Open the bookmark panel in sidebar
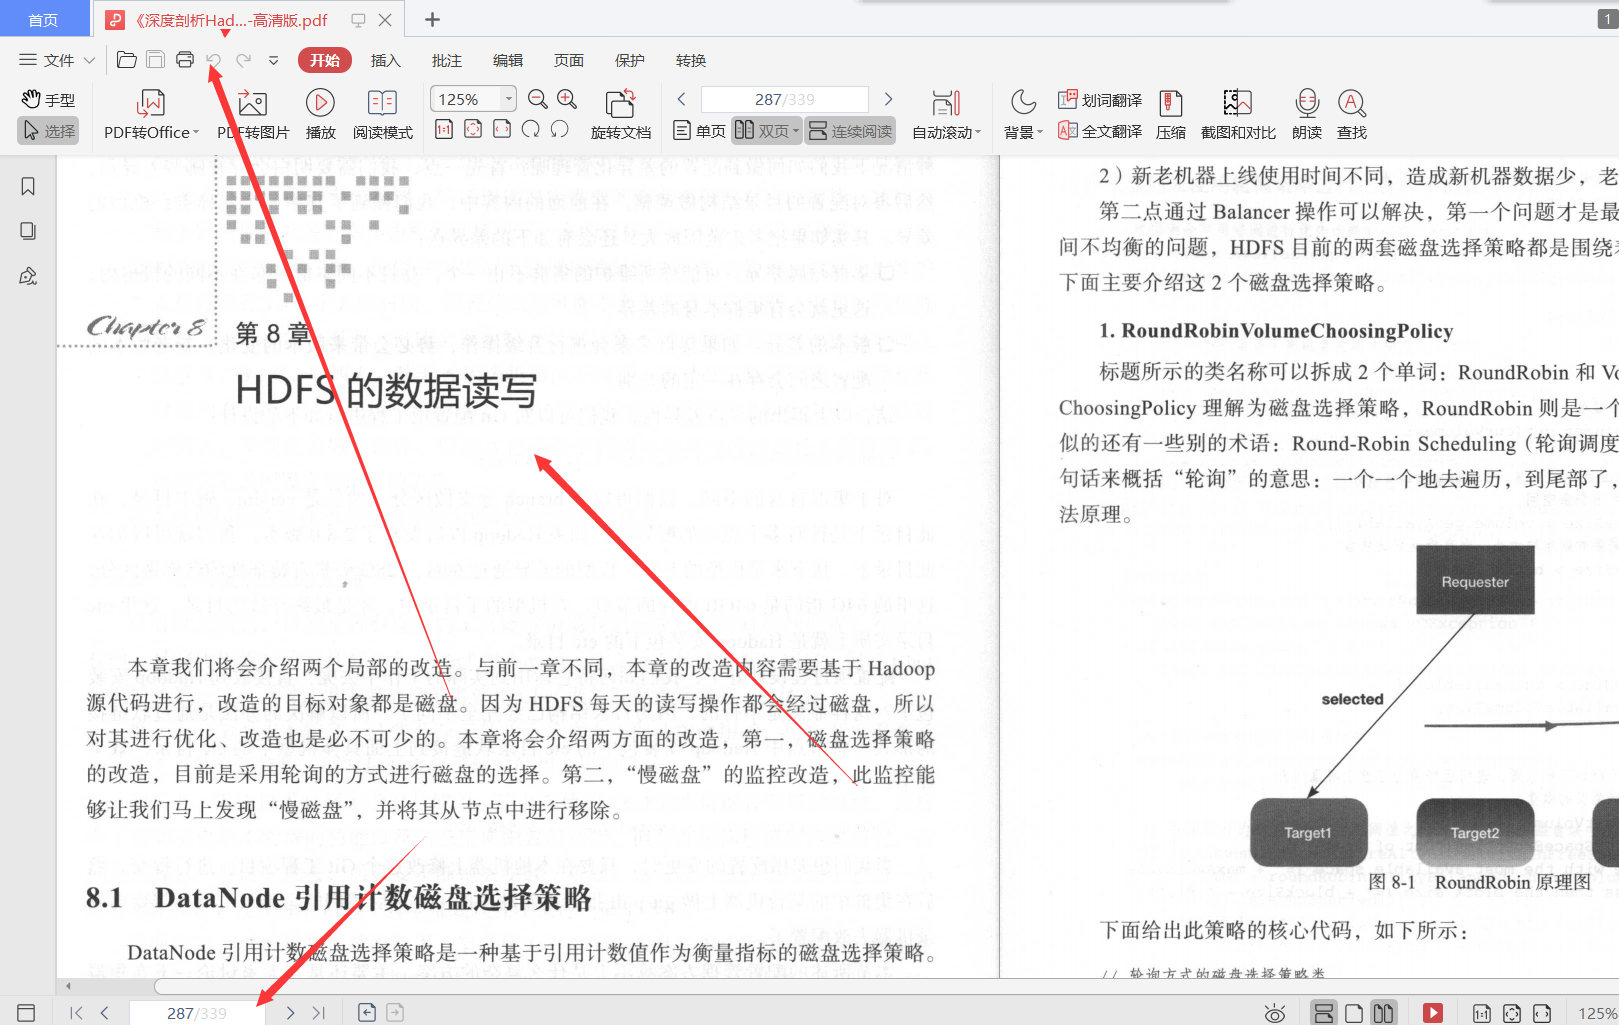 [28, 187]
